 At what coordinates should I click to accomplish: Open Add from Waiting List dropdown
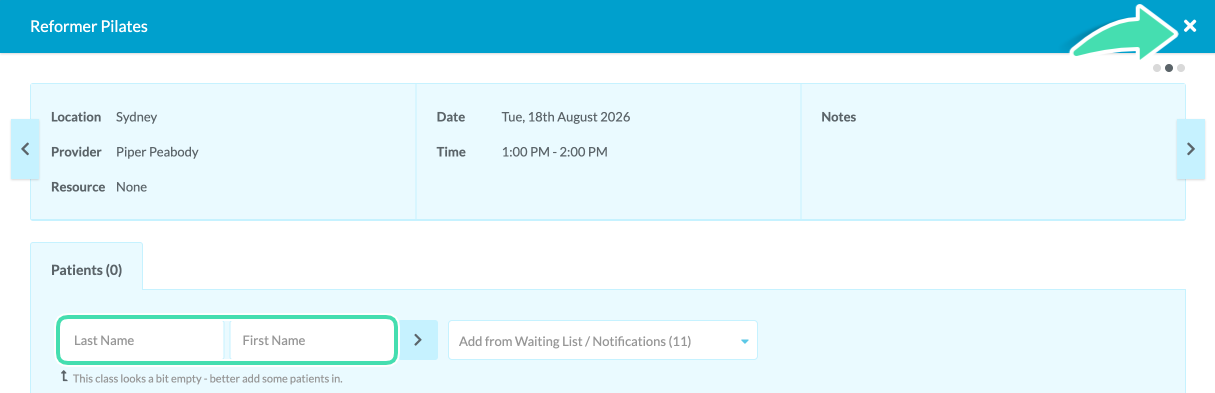point(603,341)
